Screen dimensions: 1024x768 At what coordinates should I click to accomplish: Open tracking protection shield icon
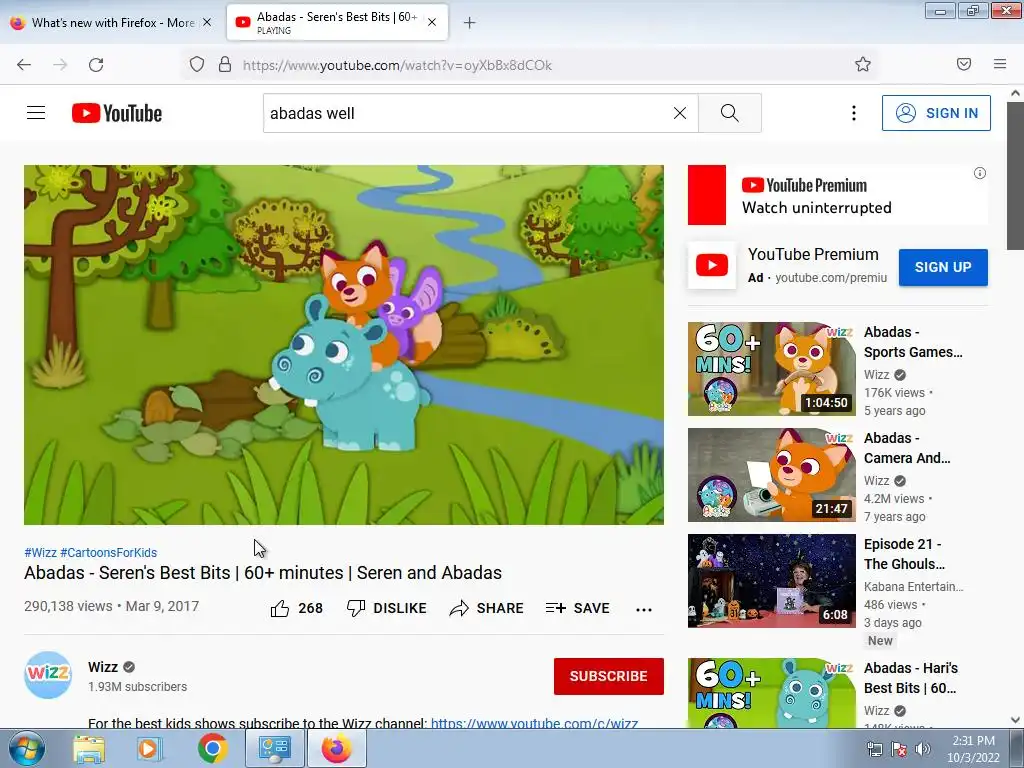(x=197, y=64)
